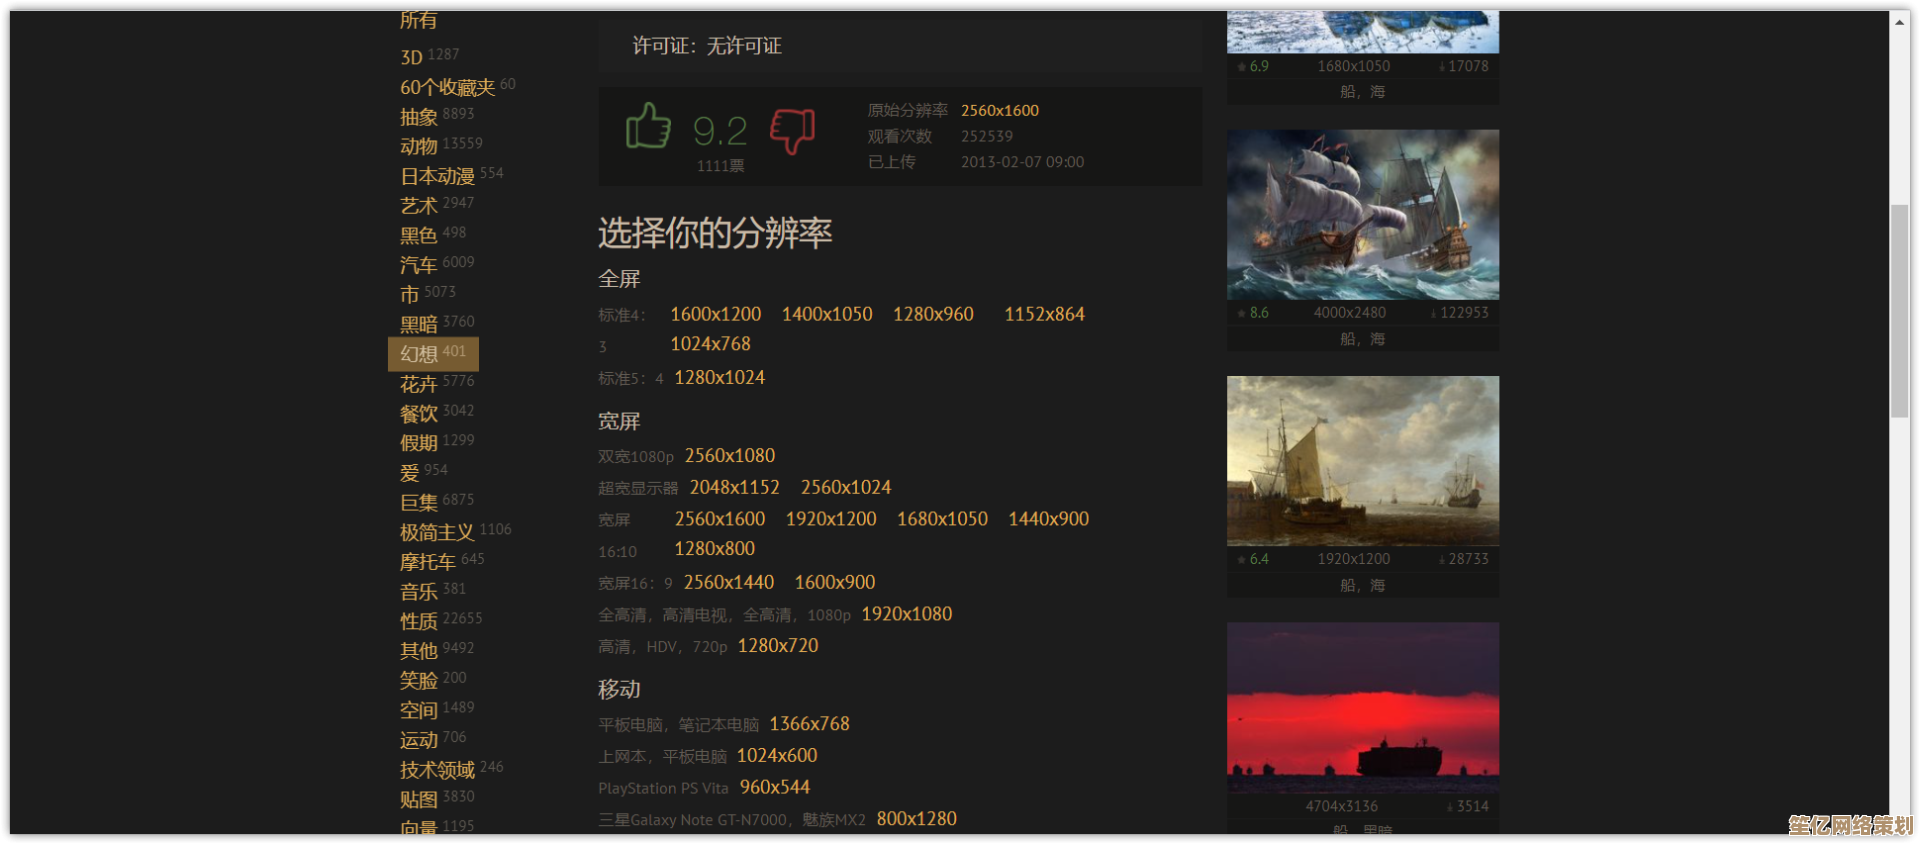The image size is (1920, 844).
Task: Choose the 2560x1600 widescreen resolution link
Action: pos(719,519)
